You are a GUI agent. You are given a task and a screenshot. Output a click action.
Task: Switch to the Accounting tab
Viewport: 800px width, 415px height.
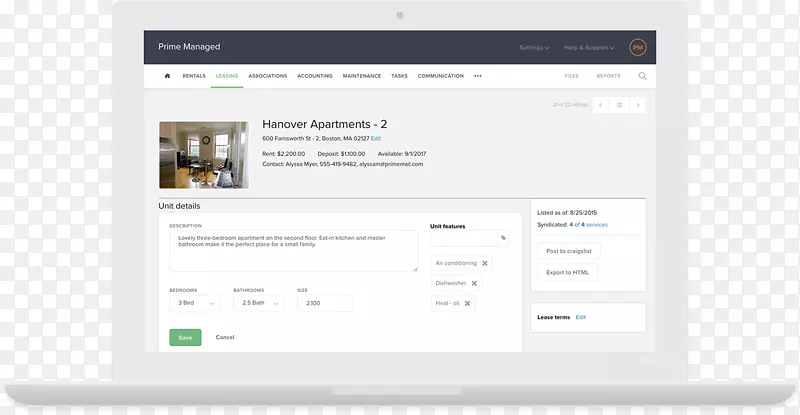click(315, 76)
